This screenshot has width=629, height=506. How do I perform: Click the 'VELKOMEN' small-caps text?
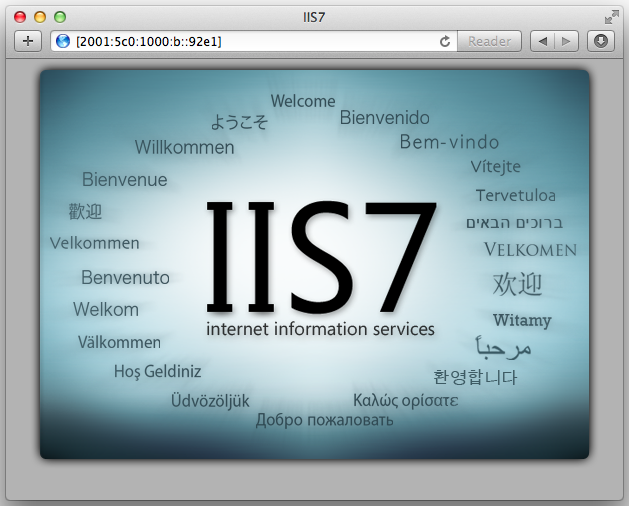click(x=530, y=250)
